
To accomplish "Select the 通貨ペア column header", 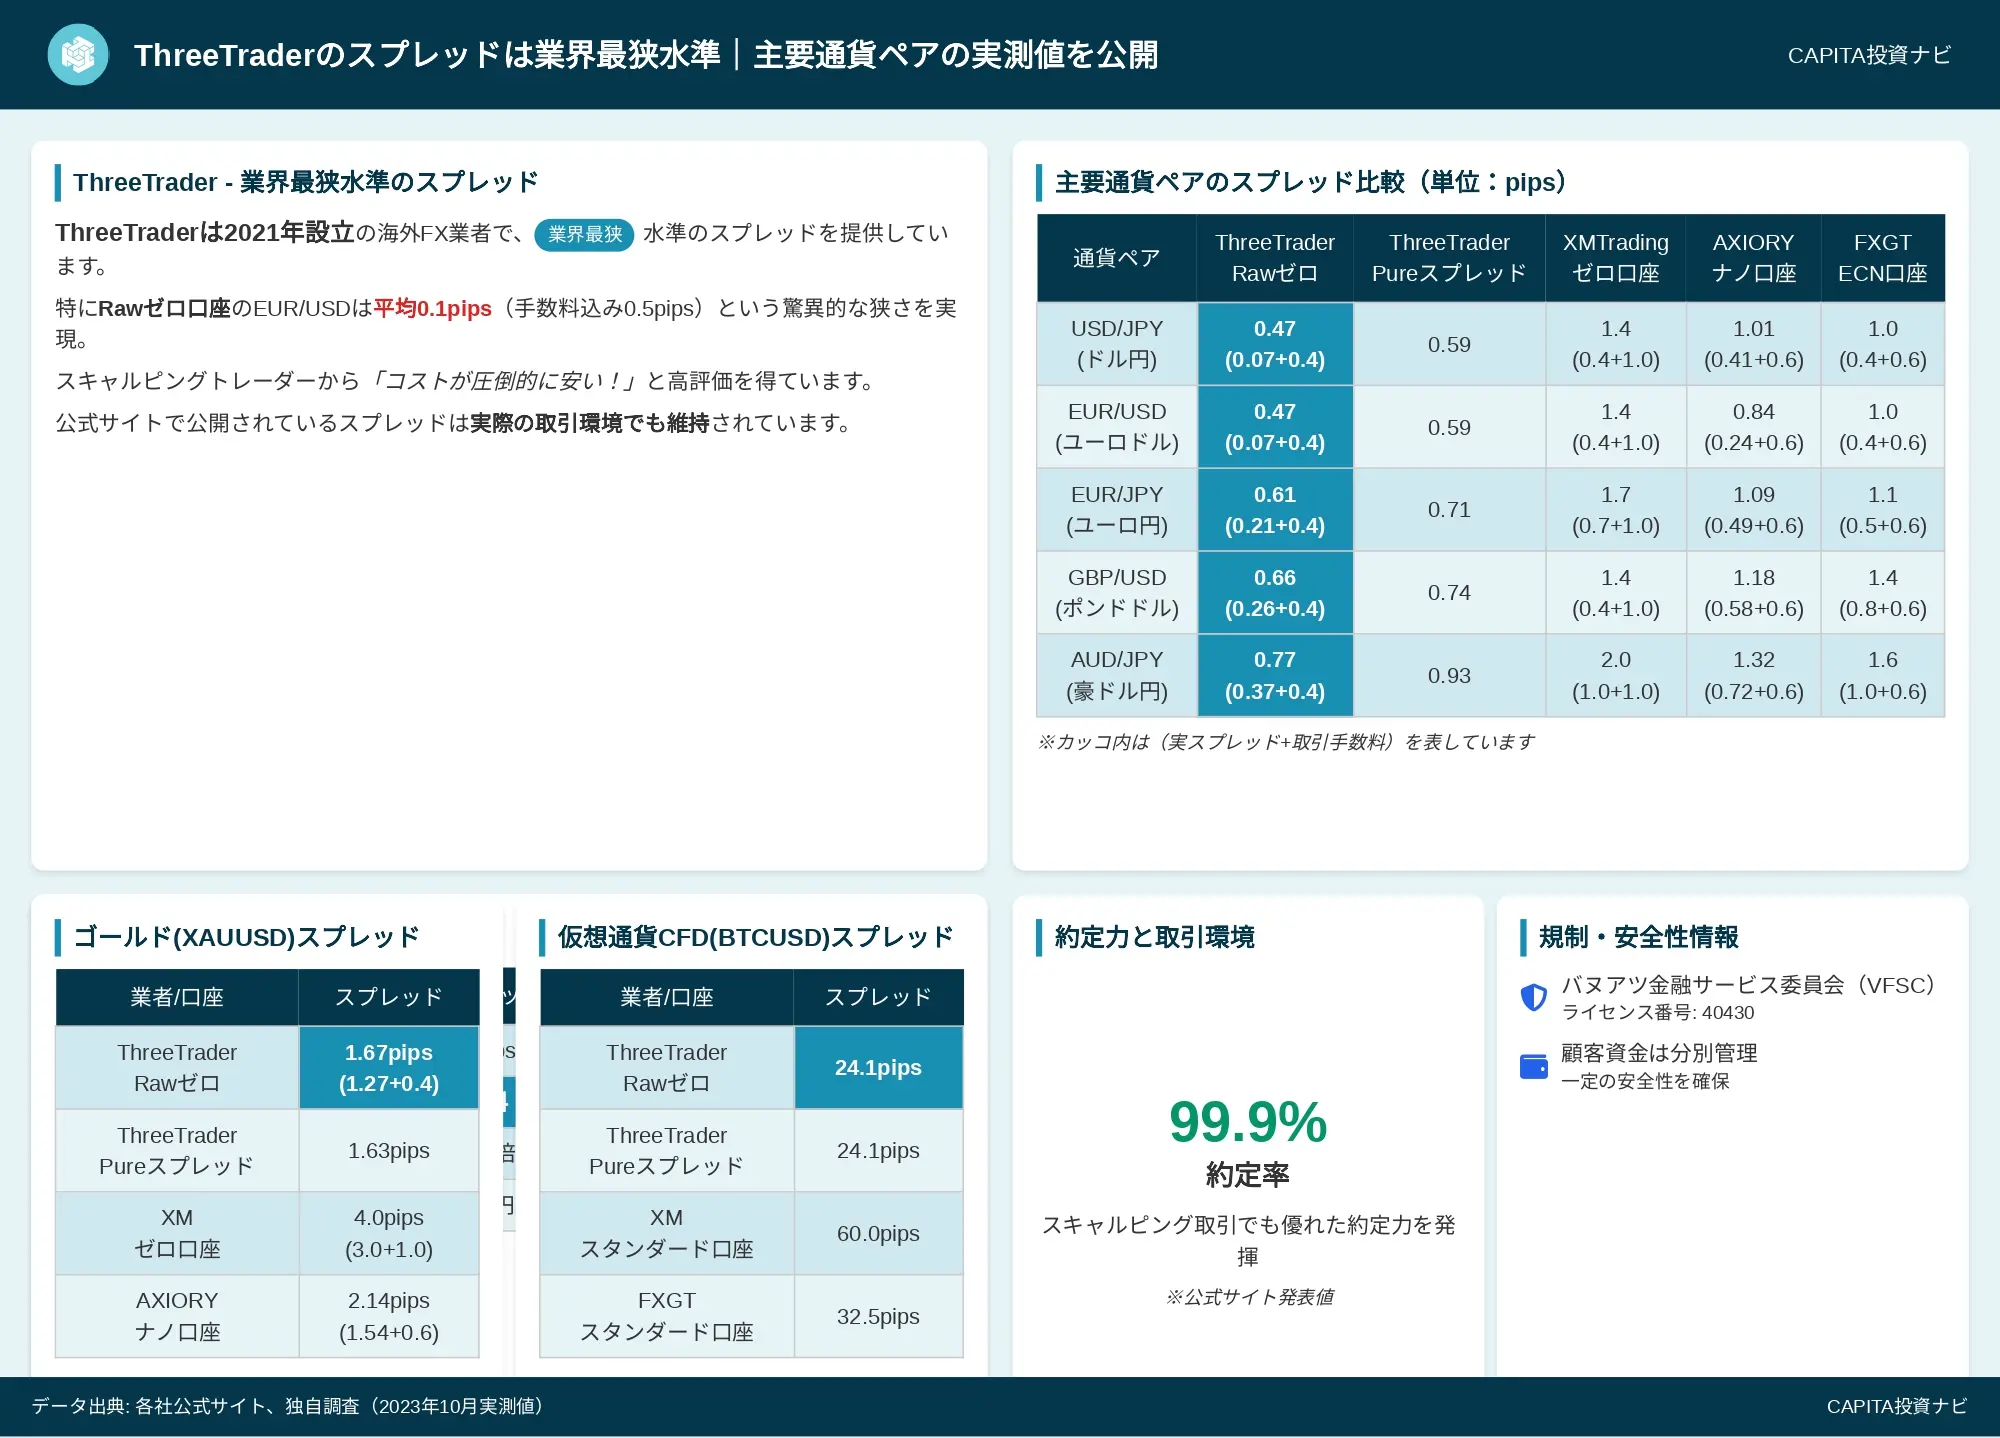I will point(1117,258).
